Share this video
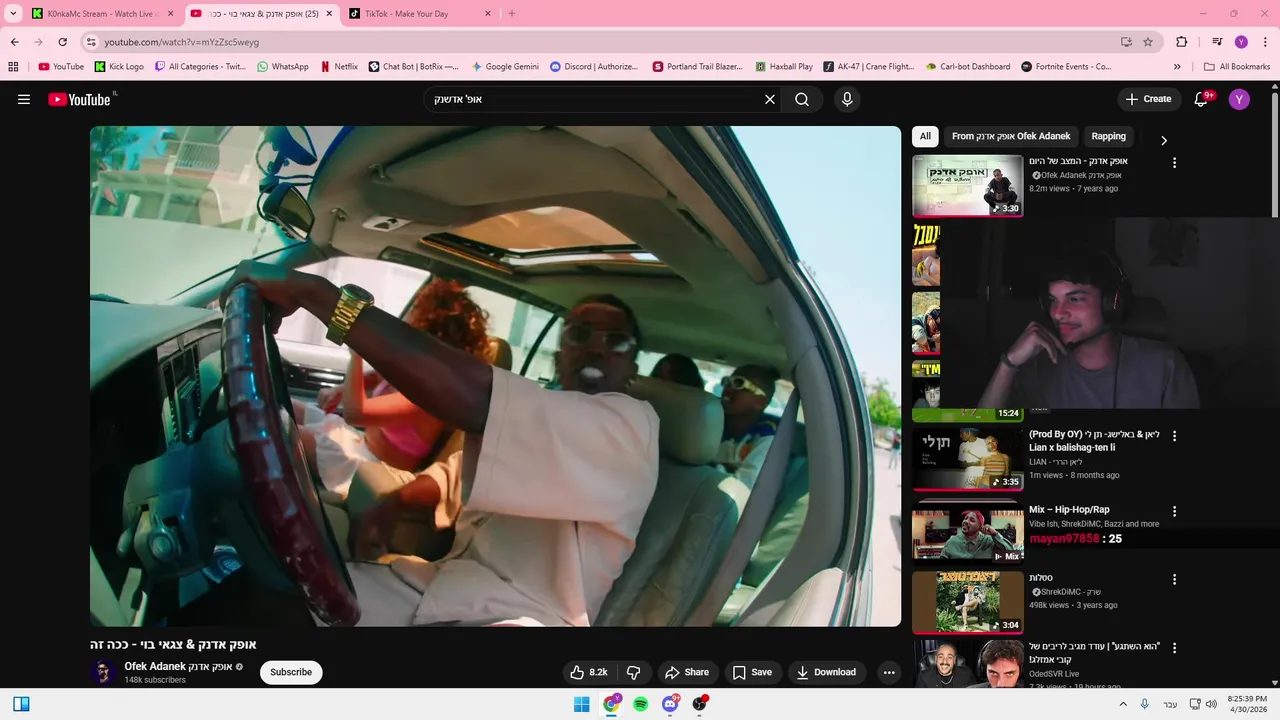1280x720 pixels. [688, 672]
